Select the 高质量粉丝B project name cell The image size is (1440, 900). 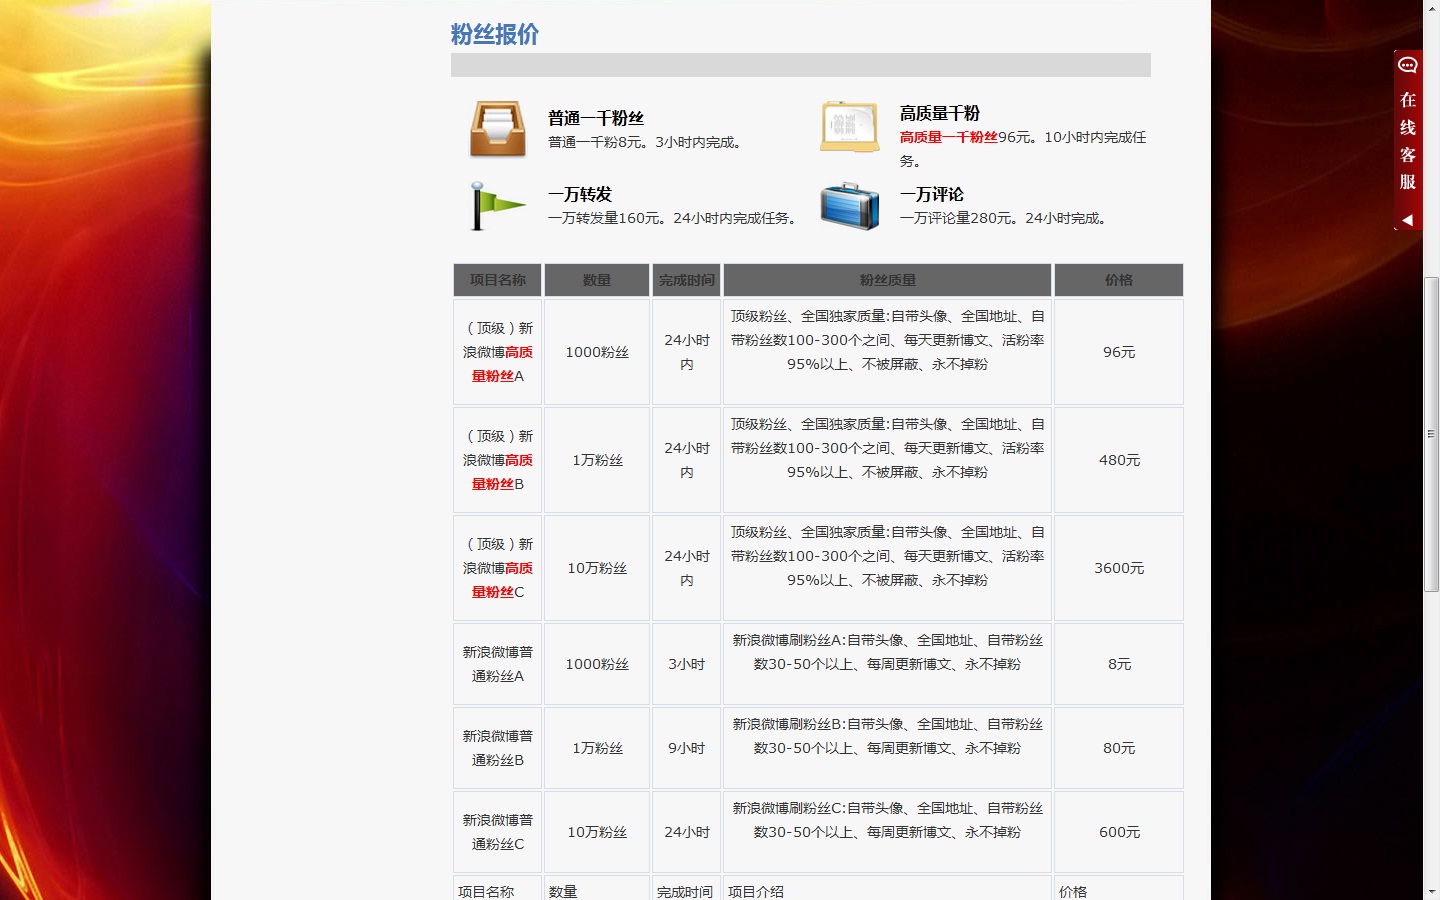497,460
